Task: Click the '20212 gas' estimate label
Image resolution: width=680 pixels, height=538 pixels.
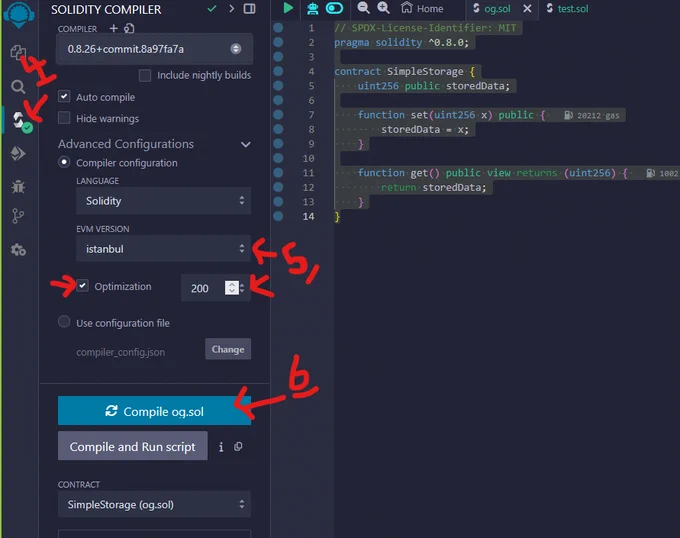Action: pos(598,115)
